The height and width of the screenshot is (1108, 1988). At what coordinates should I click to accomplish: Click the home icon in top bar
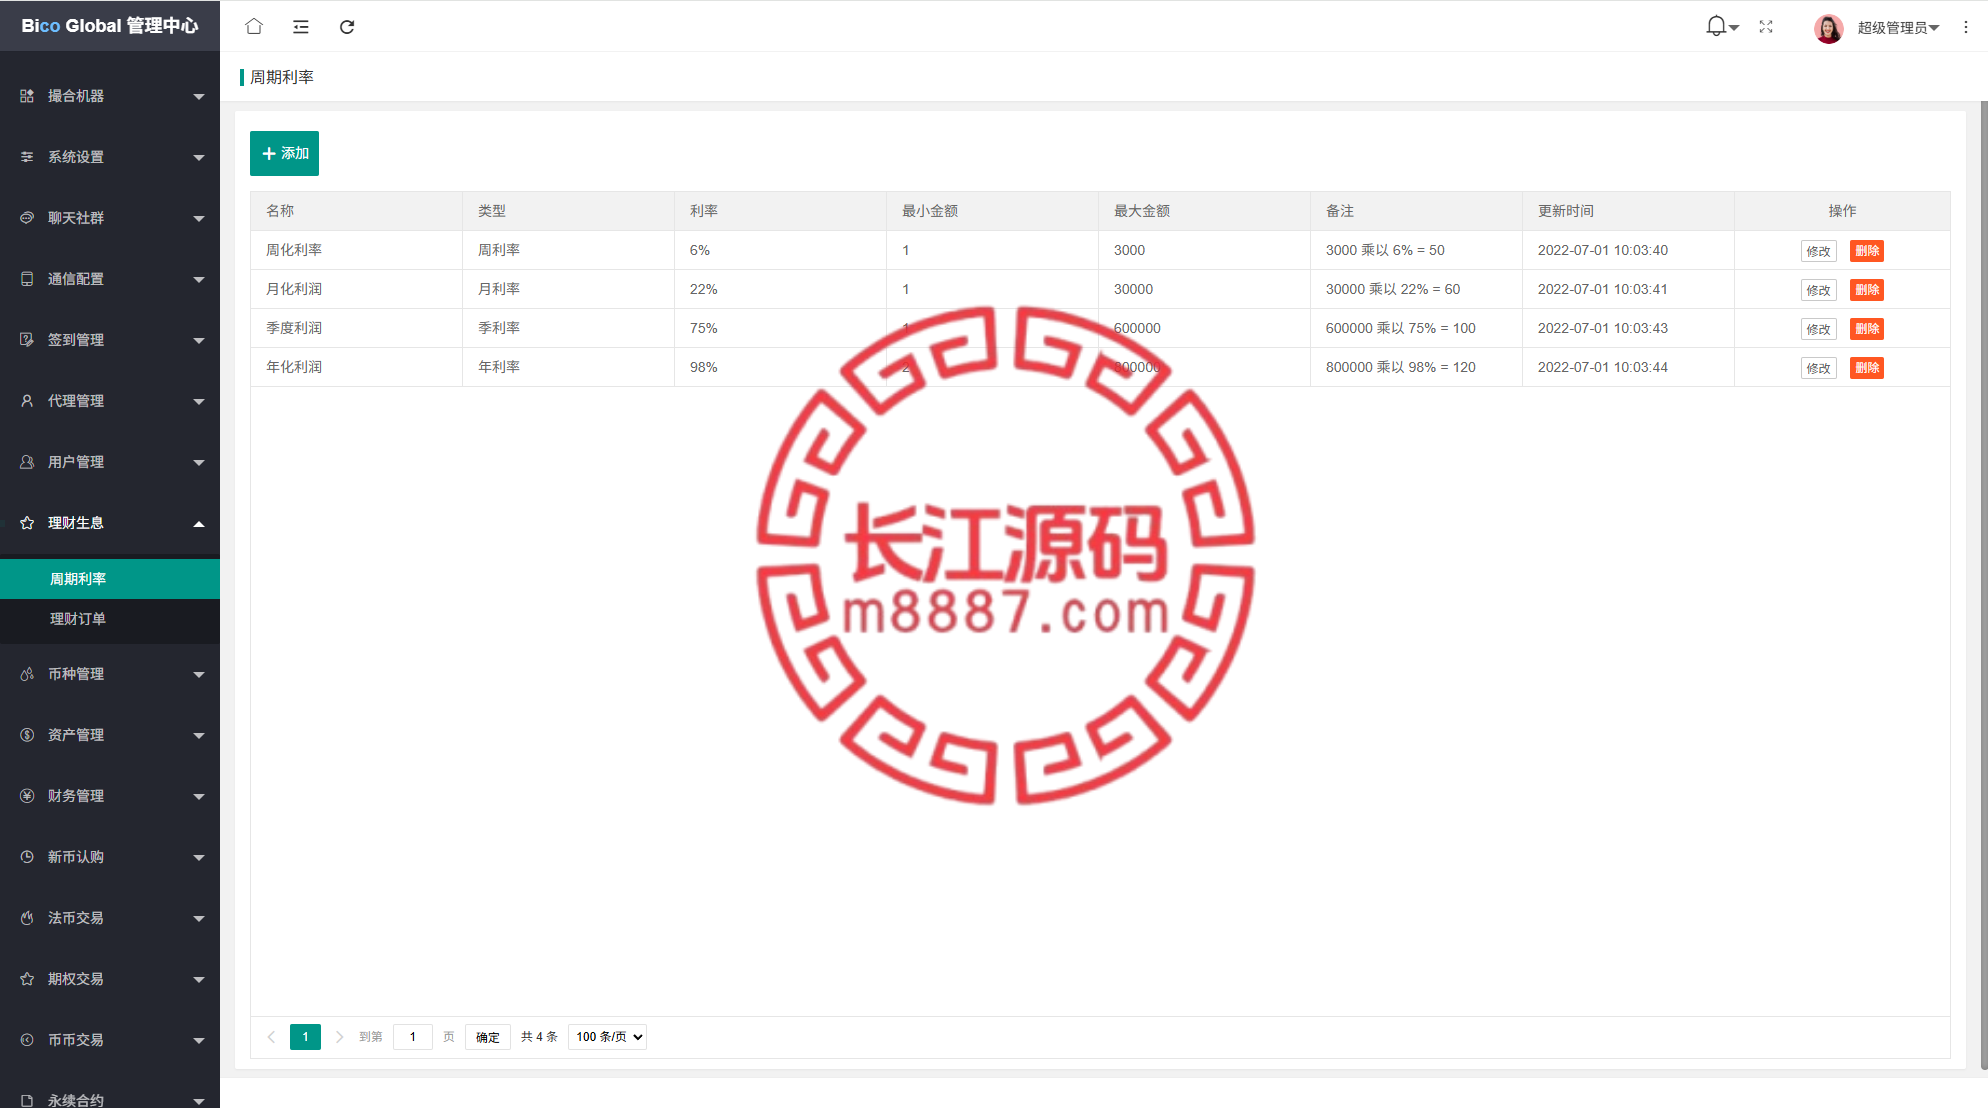(254, 27)
